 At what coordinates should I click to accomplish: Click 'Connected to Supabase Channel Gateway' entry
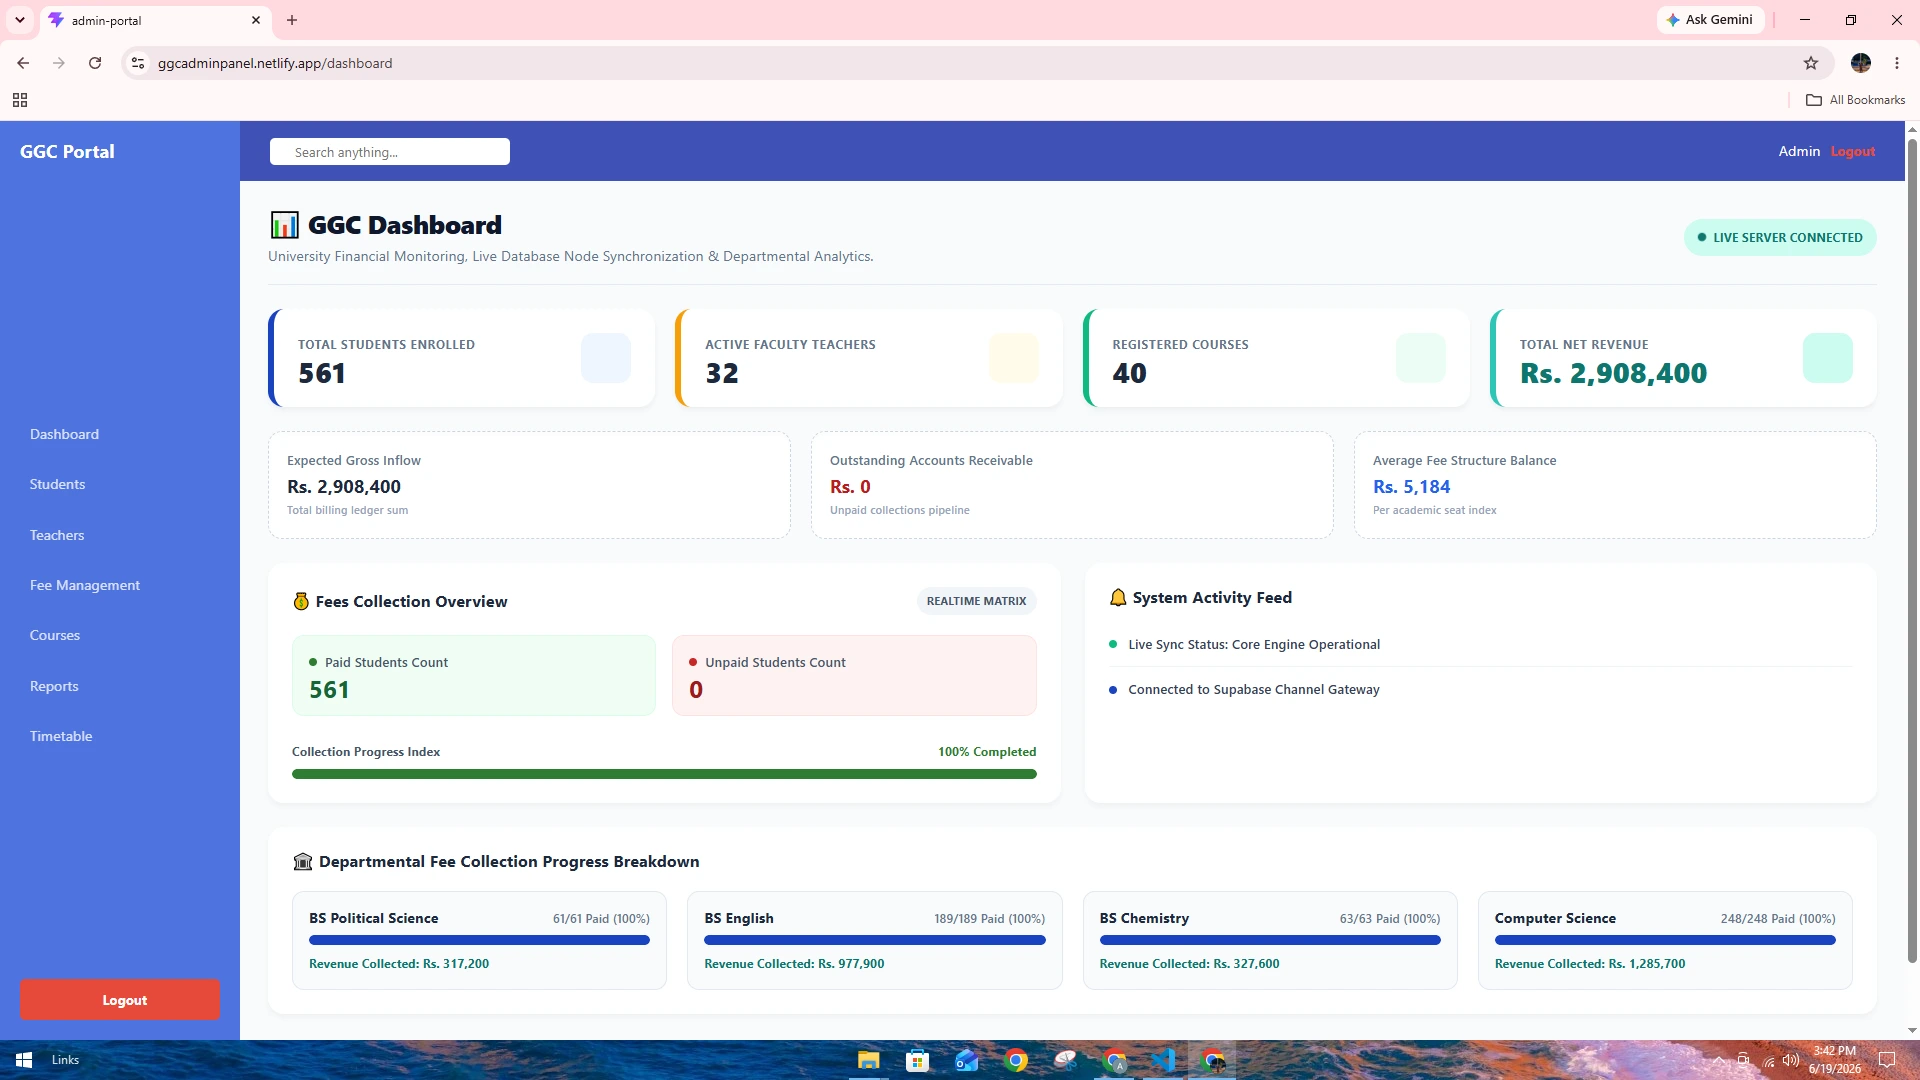(1254, 690)
